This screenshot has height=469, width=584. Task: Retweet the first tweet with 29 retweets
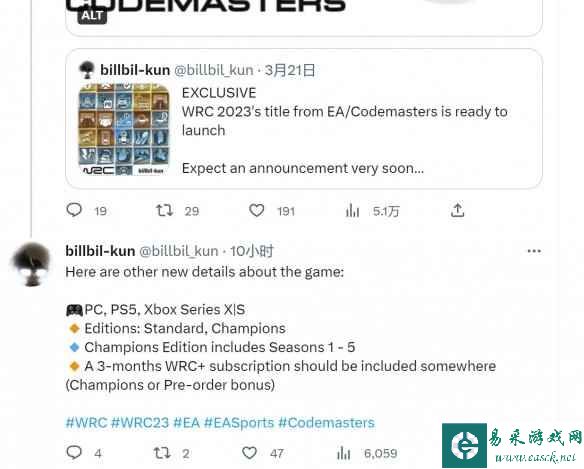[x=164, y=210]
